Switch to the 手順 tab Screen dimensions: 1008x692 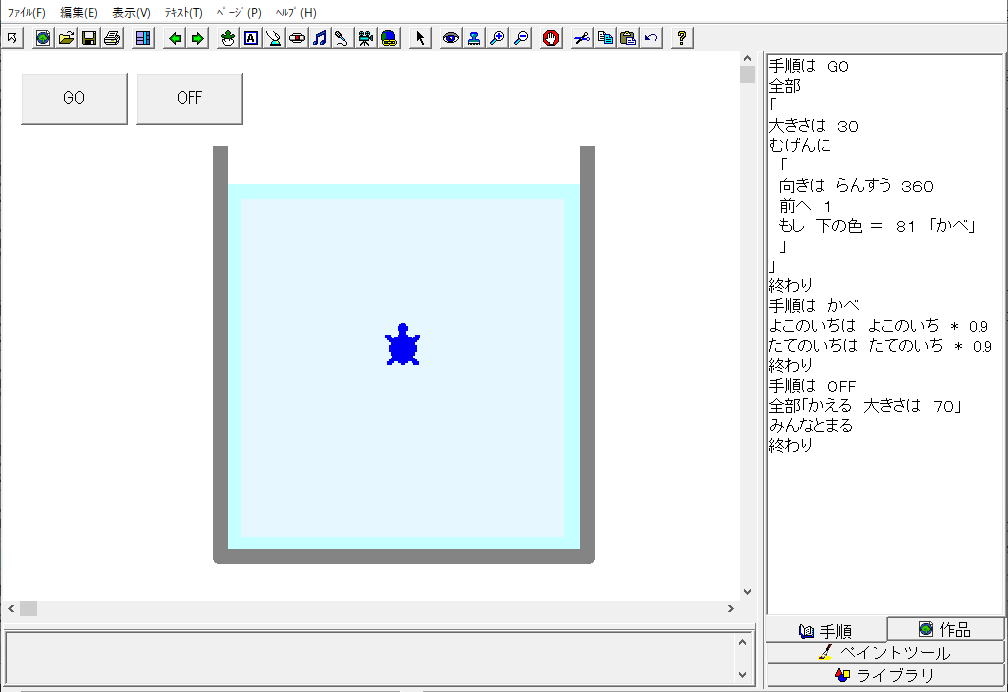(826, 631)
